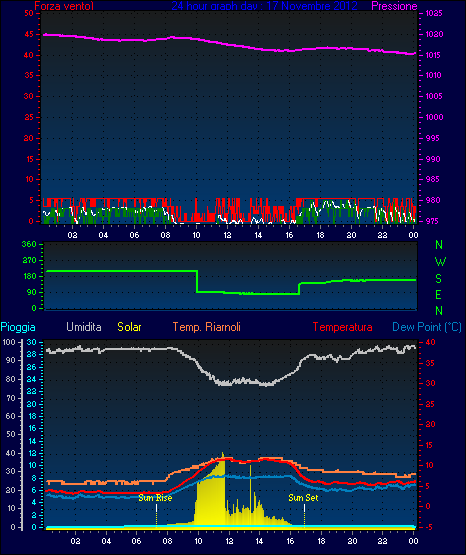The image size is (466, 555).
Task: Click the green 'S' compass letter
Action: tap(438, 279)
